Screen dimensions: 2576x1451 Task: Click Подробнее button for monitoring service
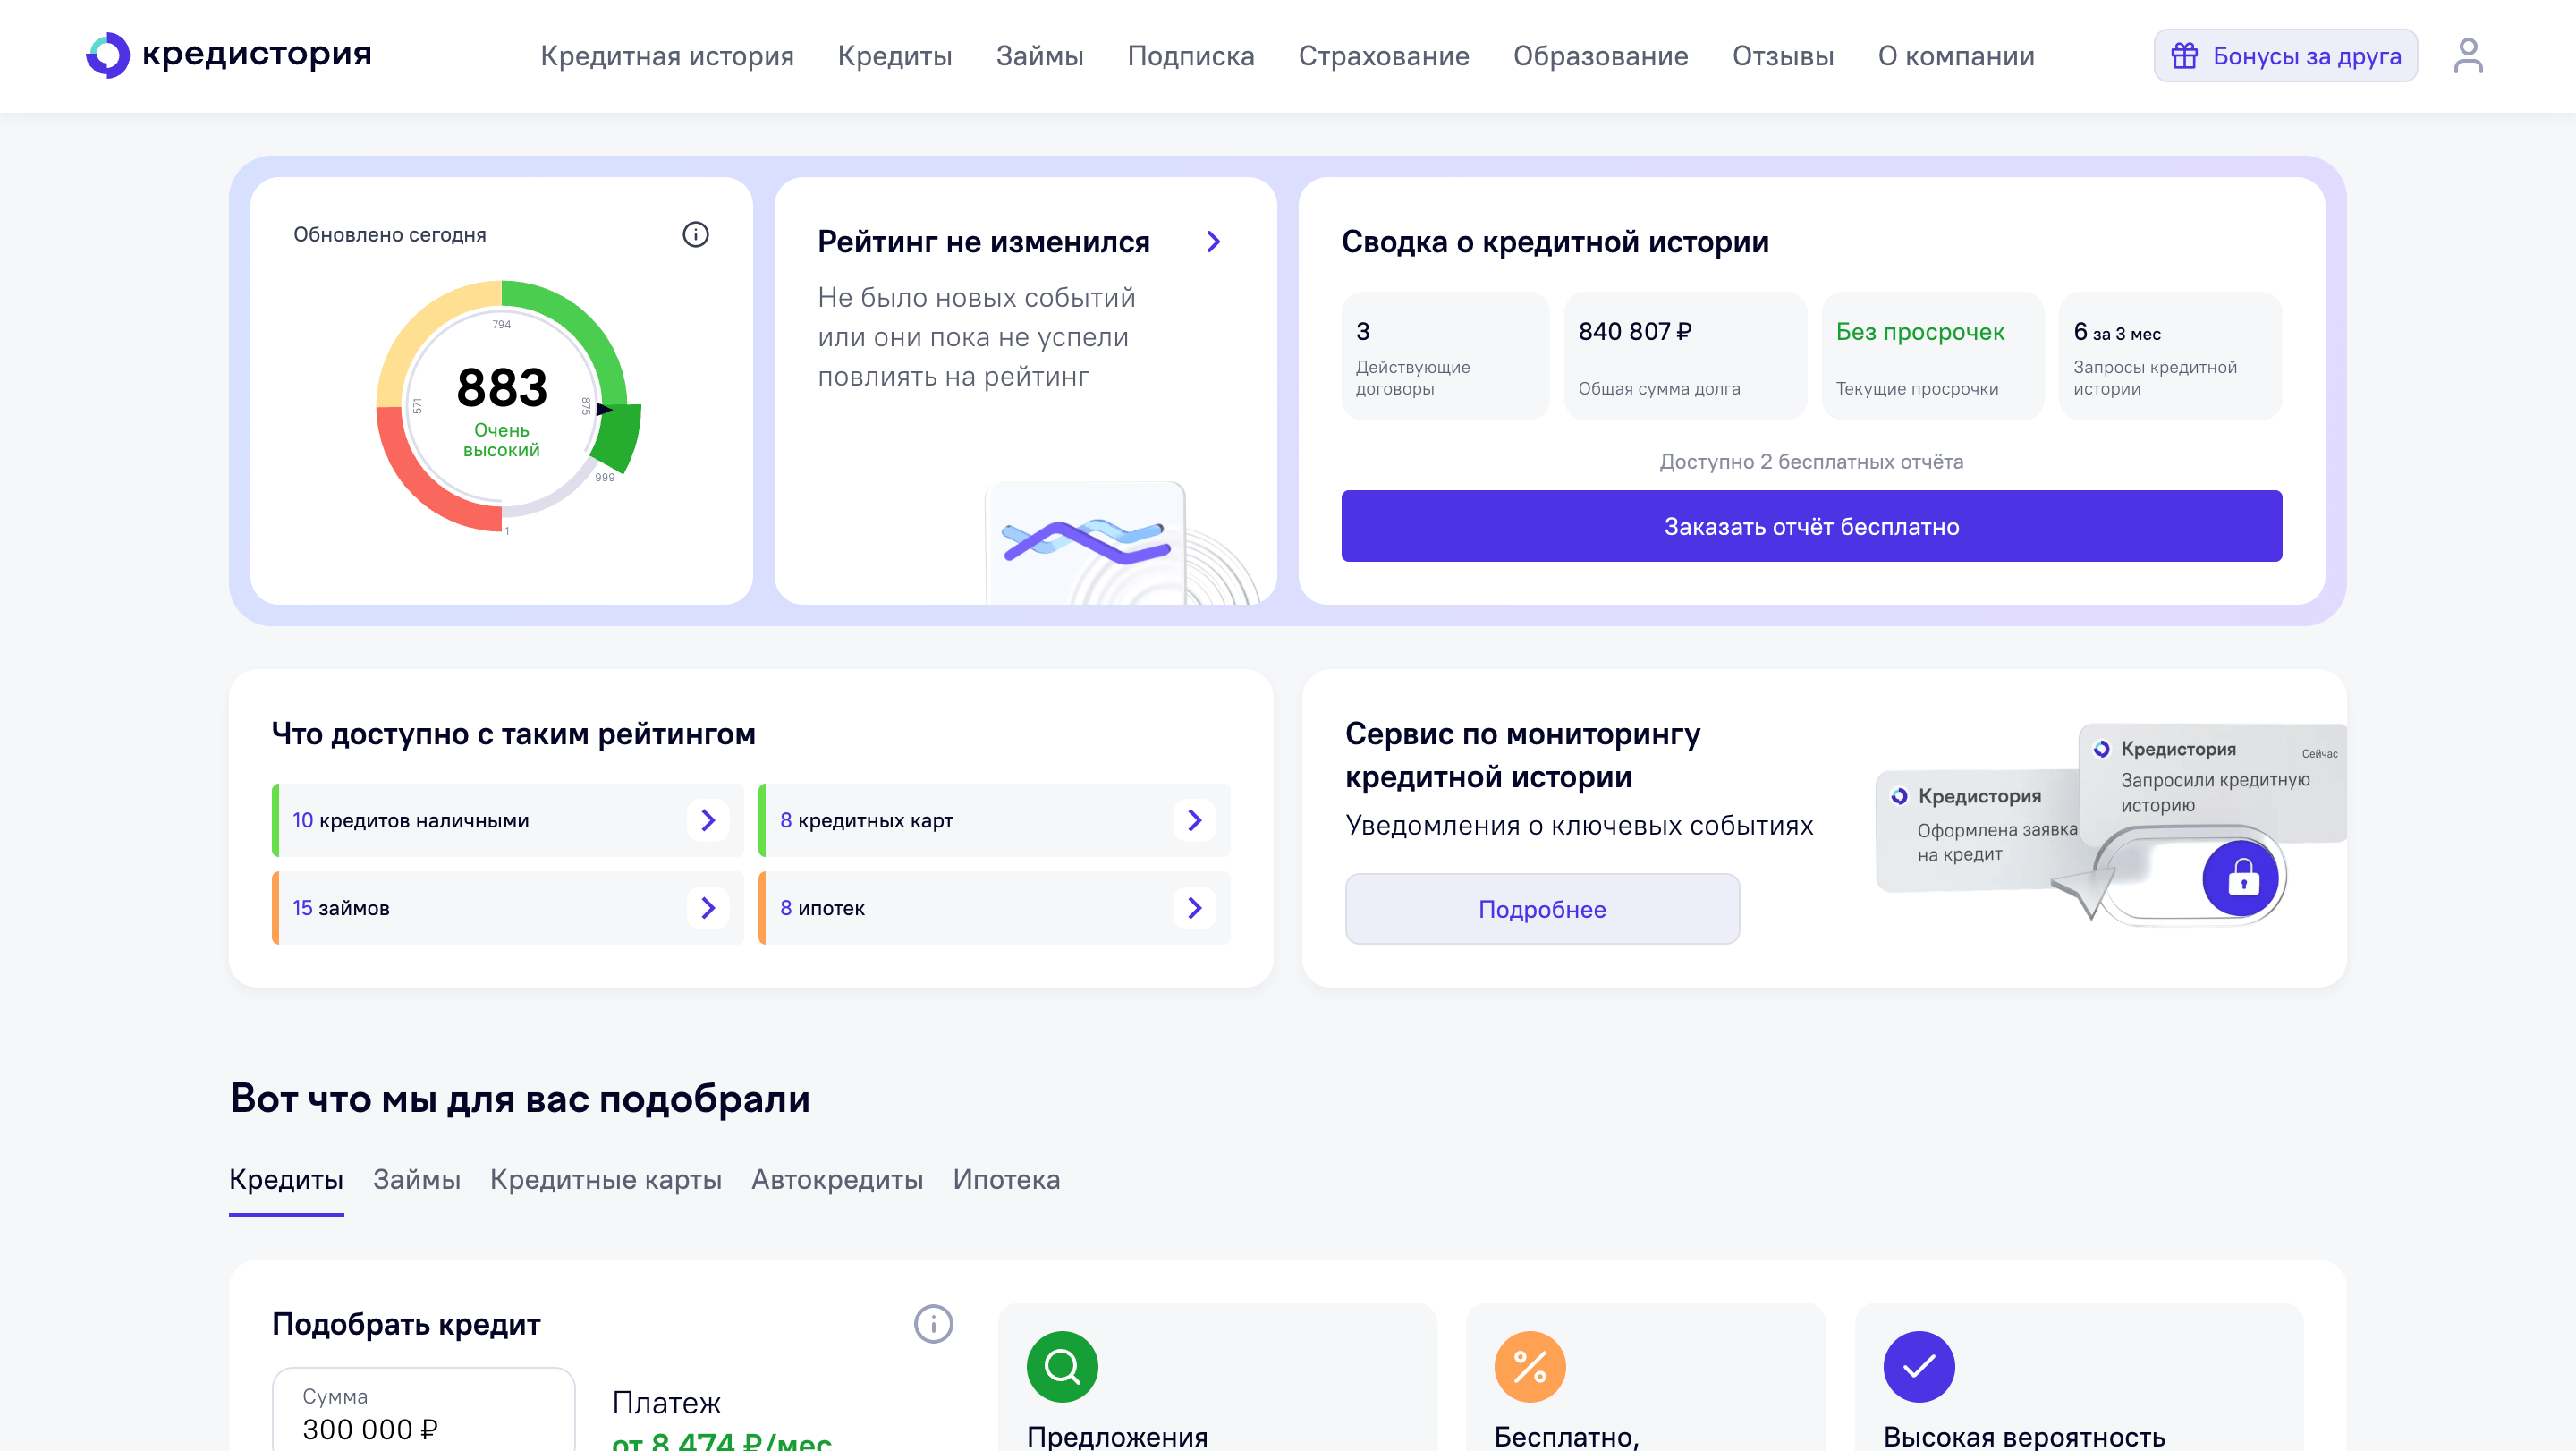point(1542,909)
